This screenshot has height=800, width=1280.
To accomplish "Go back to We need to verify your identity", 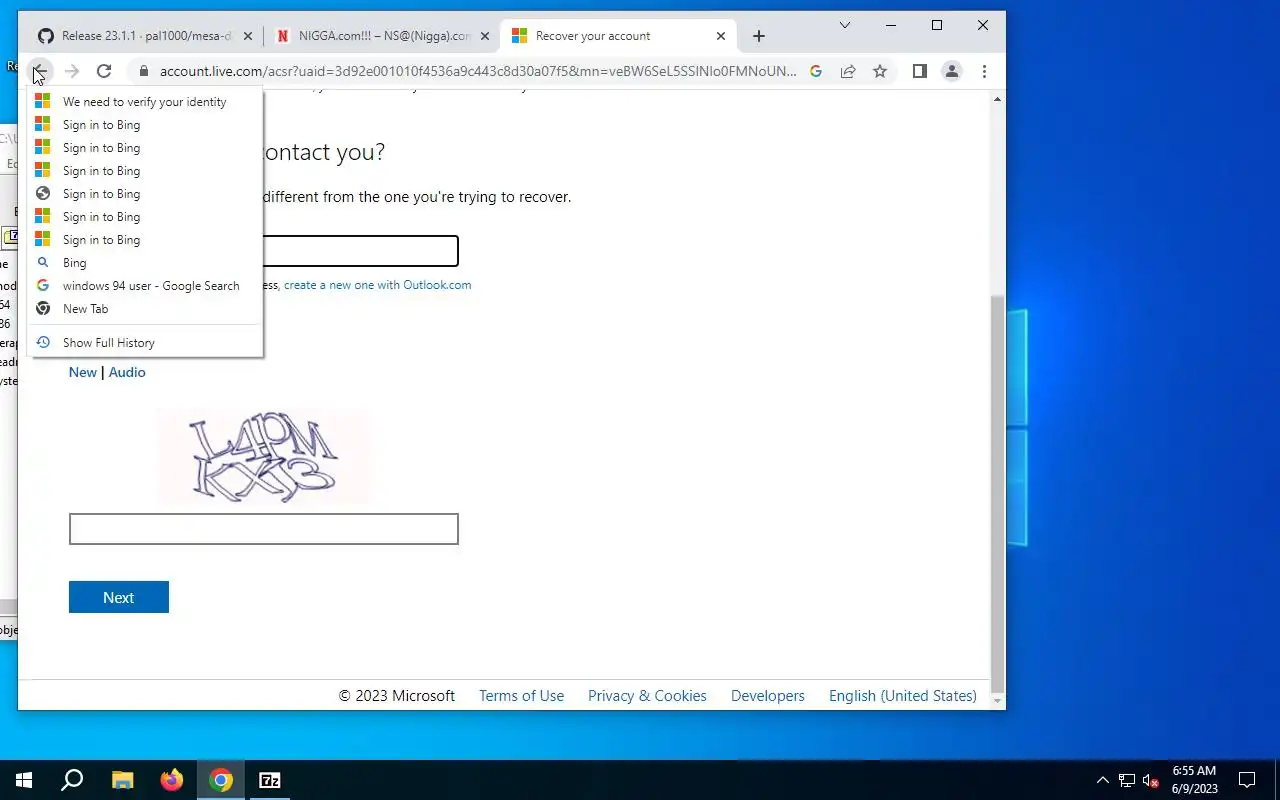I will (x=145, y=102).
